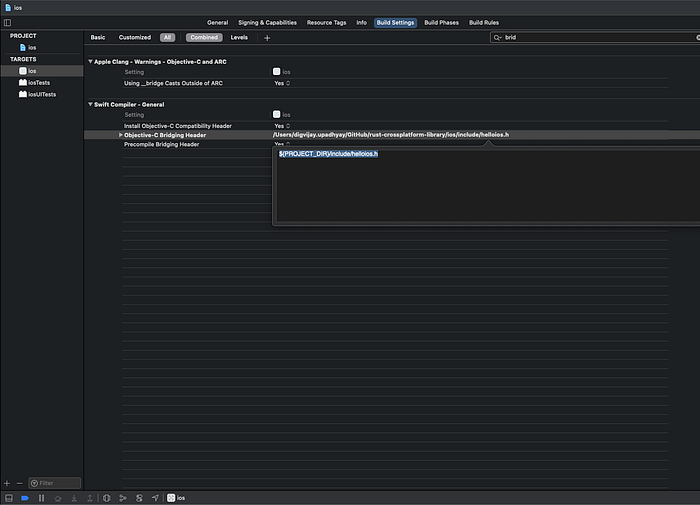700x505 pixels.
Task: Collapse the Swift Compiler - General section
Action: [91, 104]
